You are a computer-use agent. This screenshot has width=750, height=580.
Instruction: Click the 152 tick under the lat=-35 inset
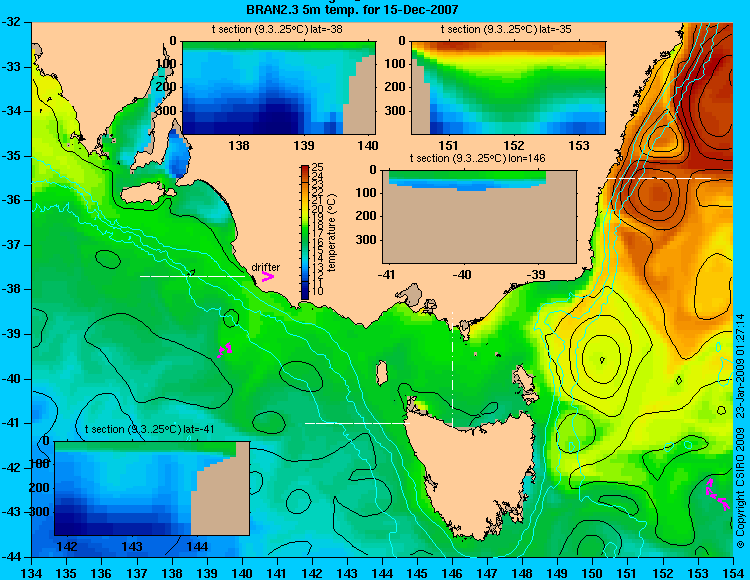tap(514, 145)
